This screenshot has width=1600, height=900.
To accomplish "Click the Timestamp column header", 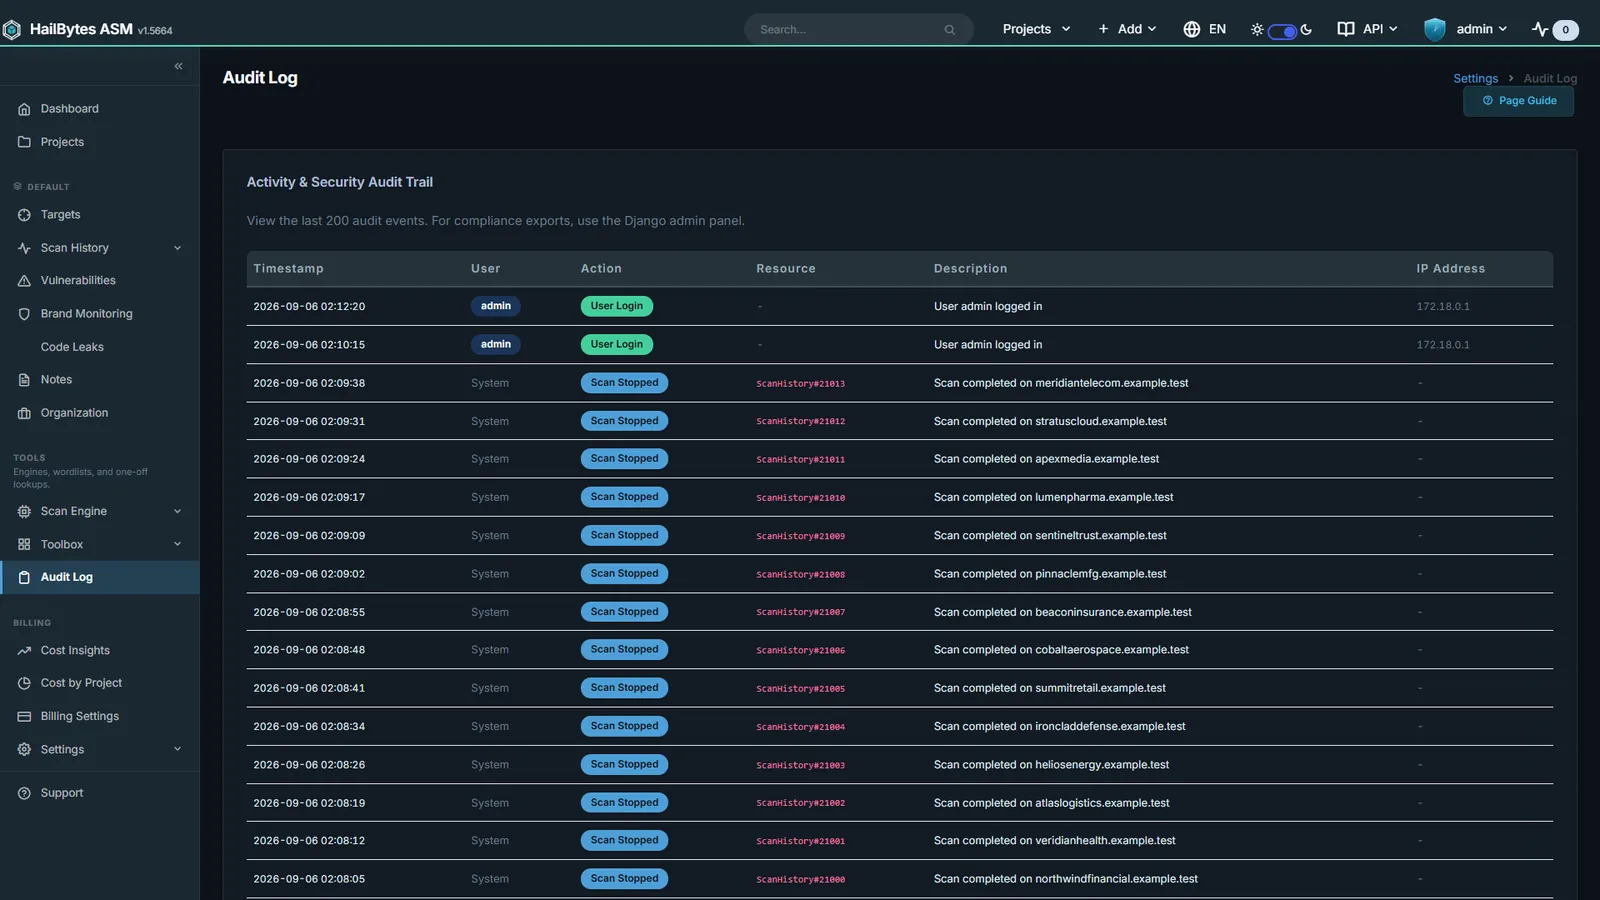I will (288, 269).
